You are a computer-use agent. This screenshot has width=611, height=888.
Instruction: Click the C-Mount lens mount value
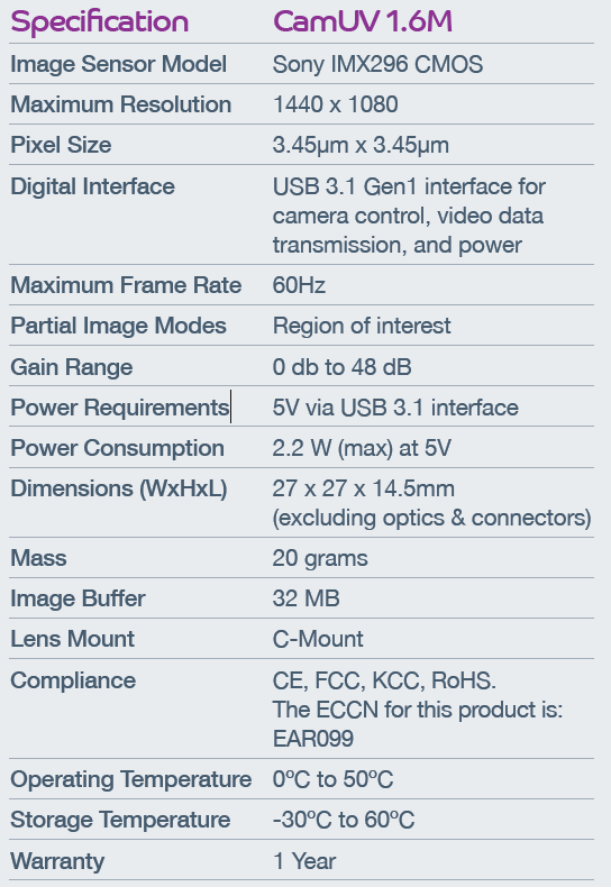[318, 639]
